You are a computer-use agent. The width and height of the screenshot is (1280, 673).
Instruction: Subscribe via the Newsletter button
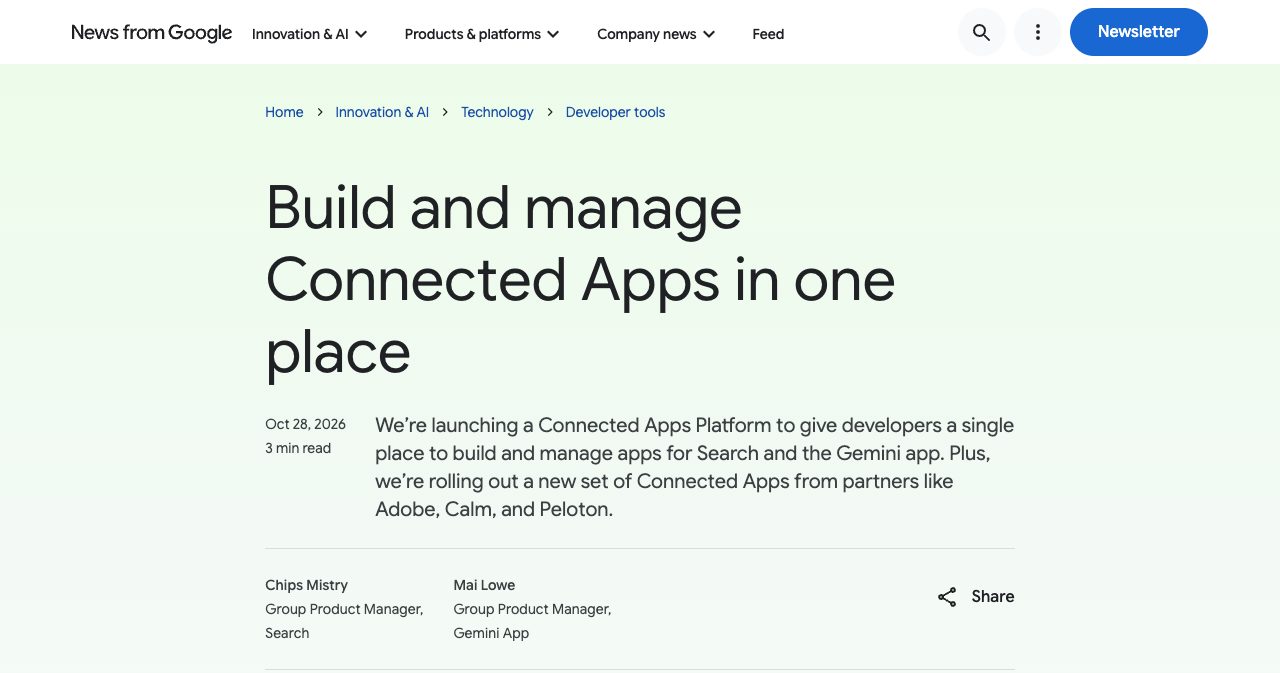tap(1139, 32)
